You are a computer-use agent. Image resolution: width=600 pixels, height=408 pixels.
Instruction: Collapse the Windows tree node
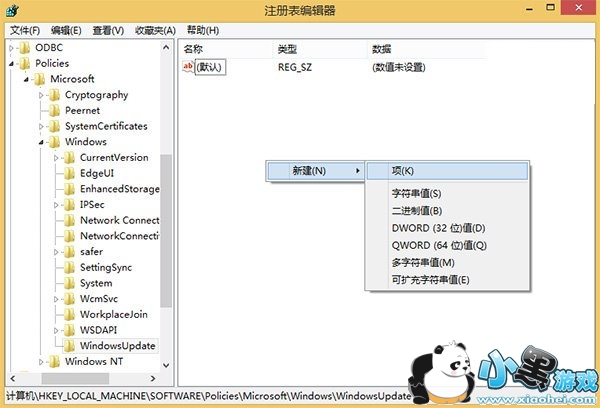coord(41,142)
